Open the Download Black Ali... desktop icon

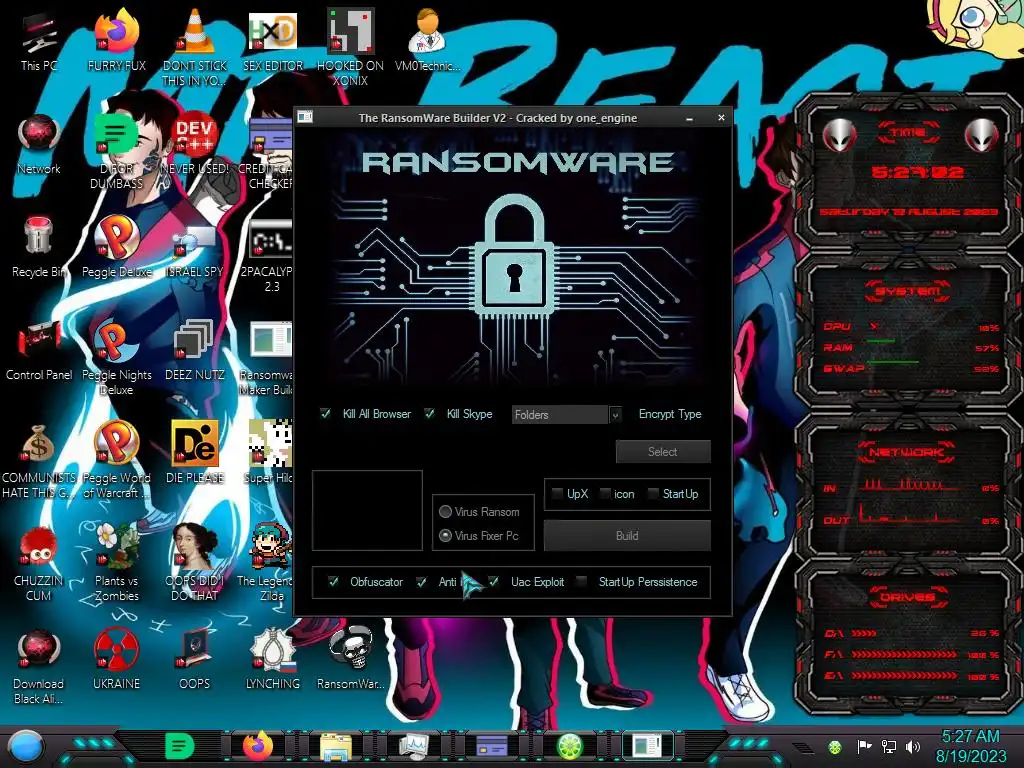pyautogui.click(x=39, y=666)
